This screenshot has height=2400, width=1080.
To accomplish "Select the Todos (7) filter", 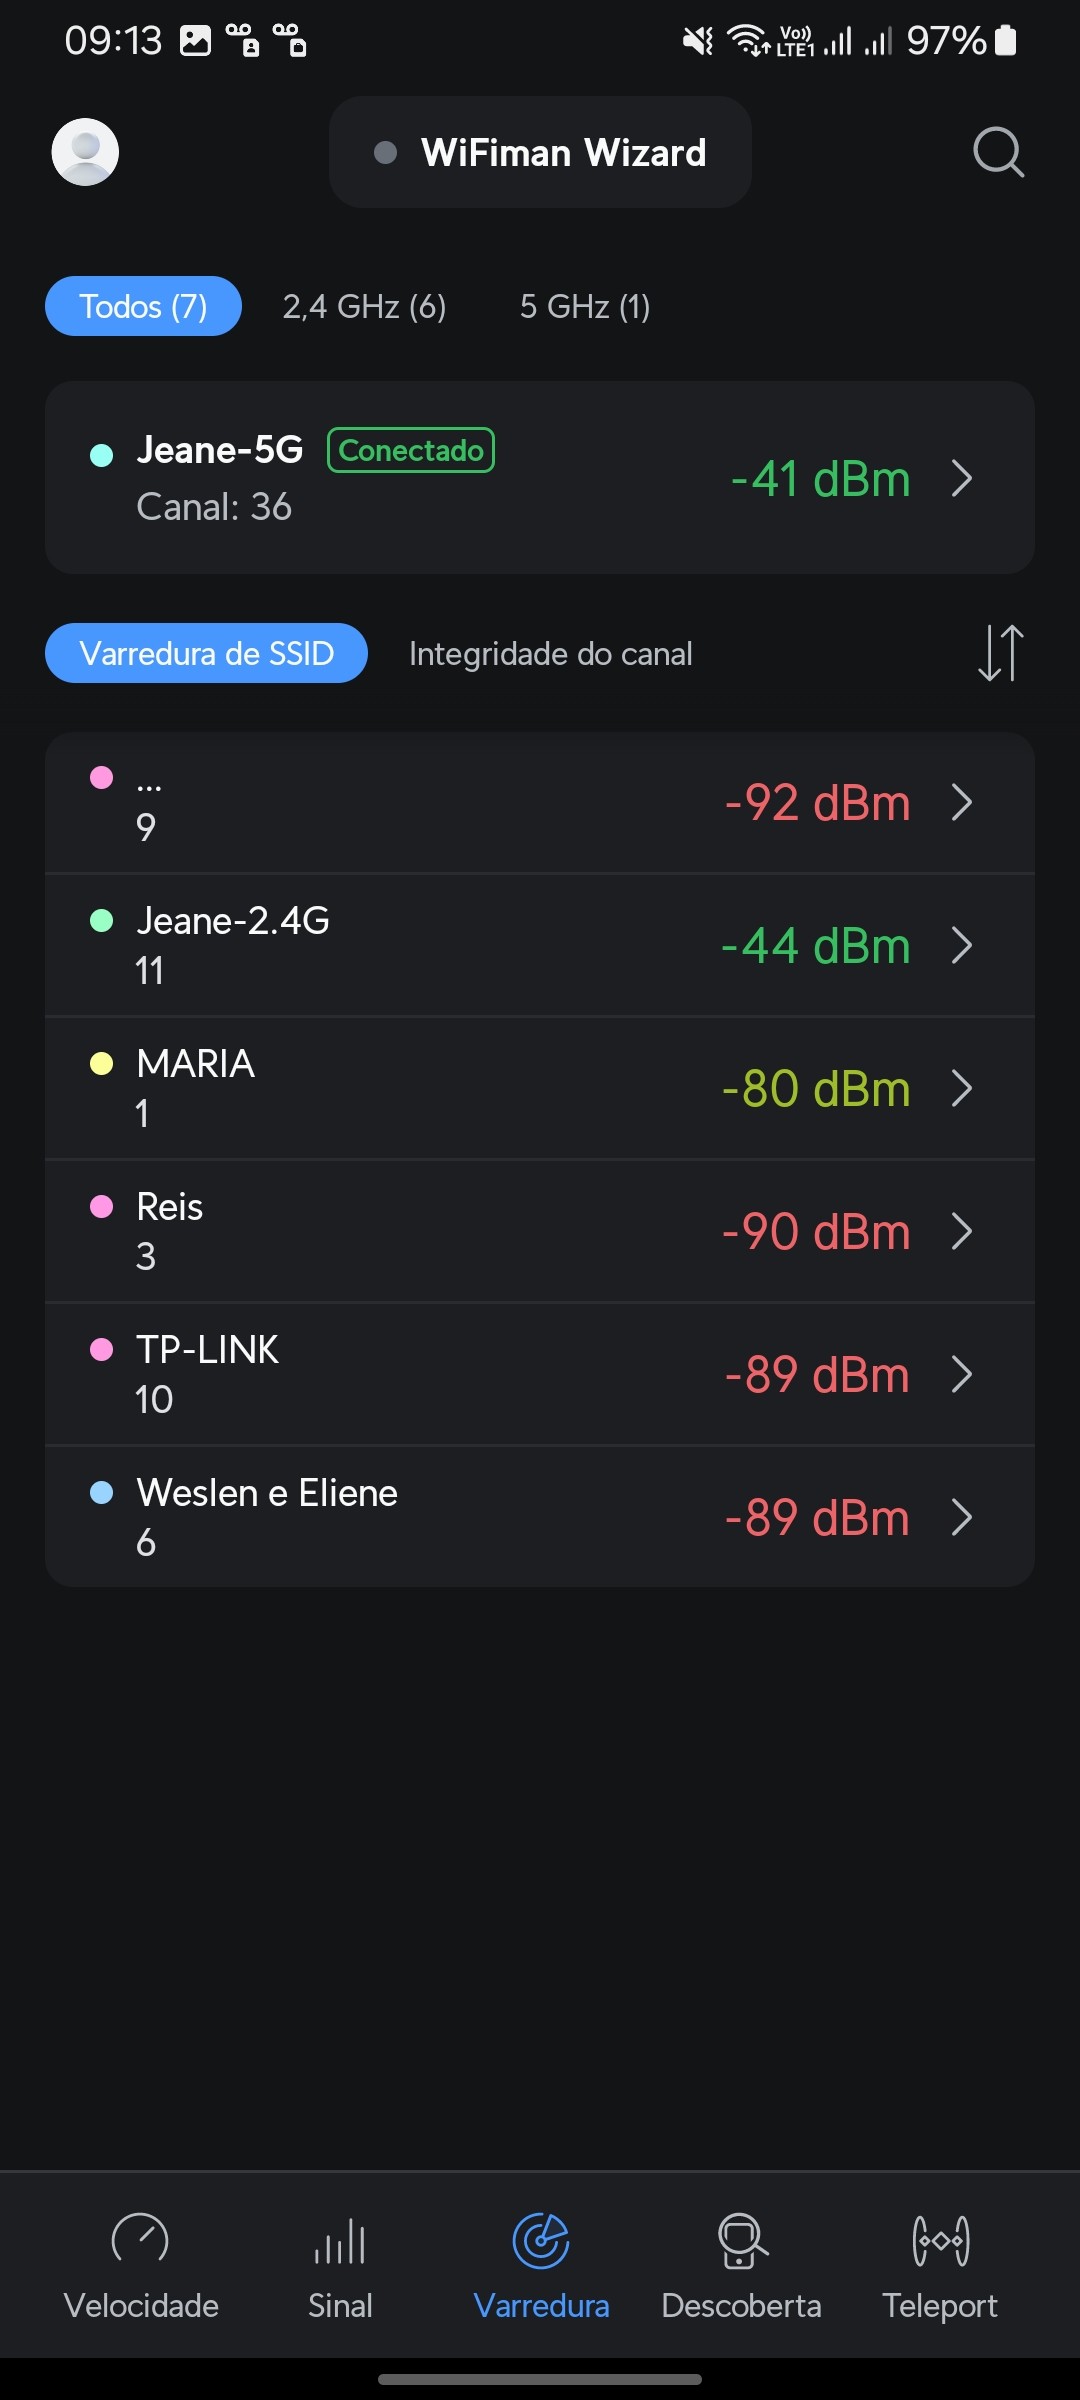I will 143,306.
